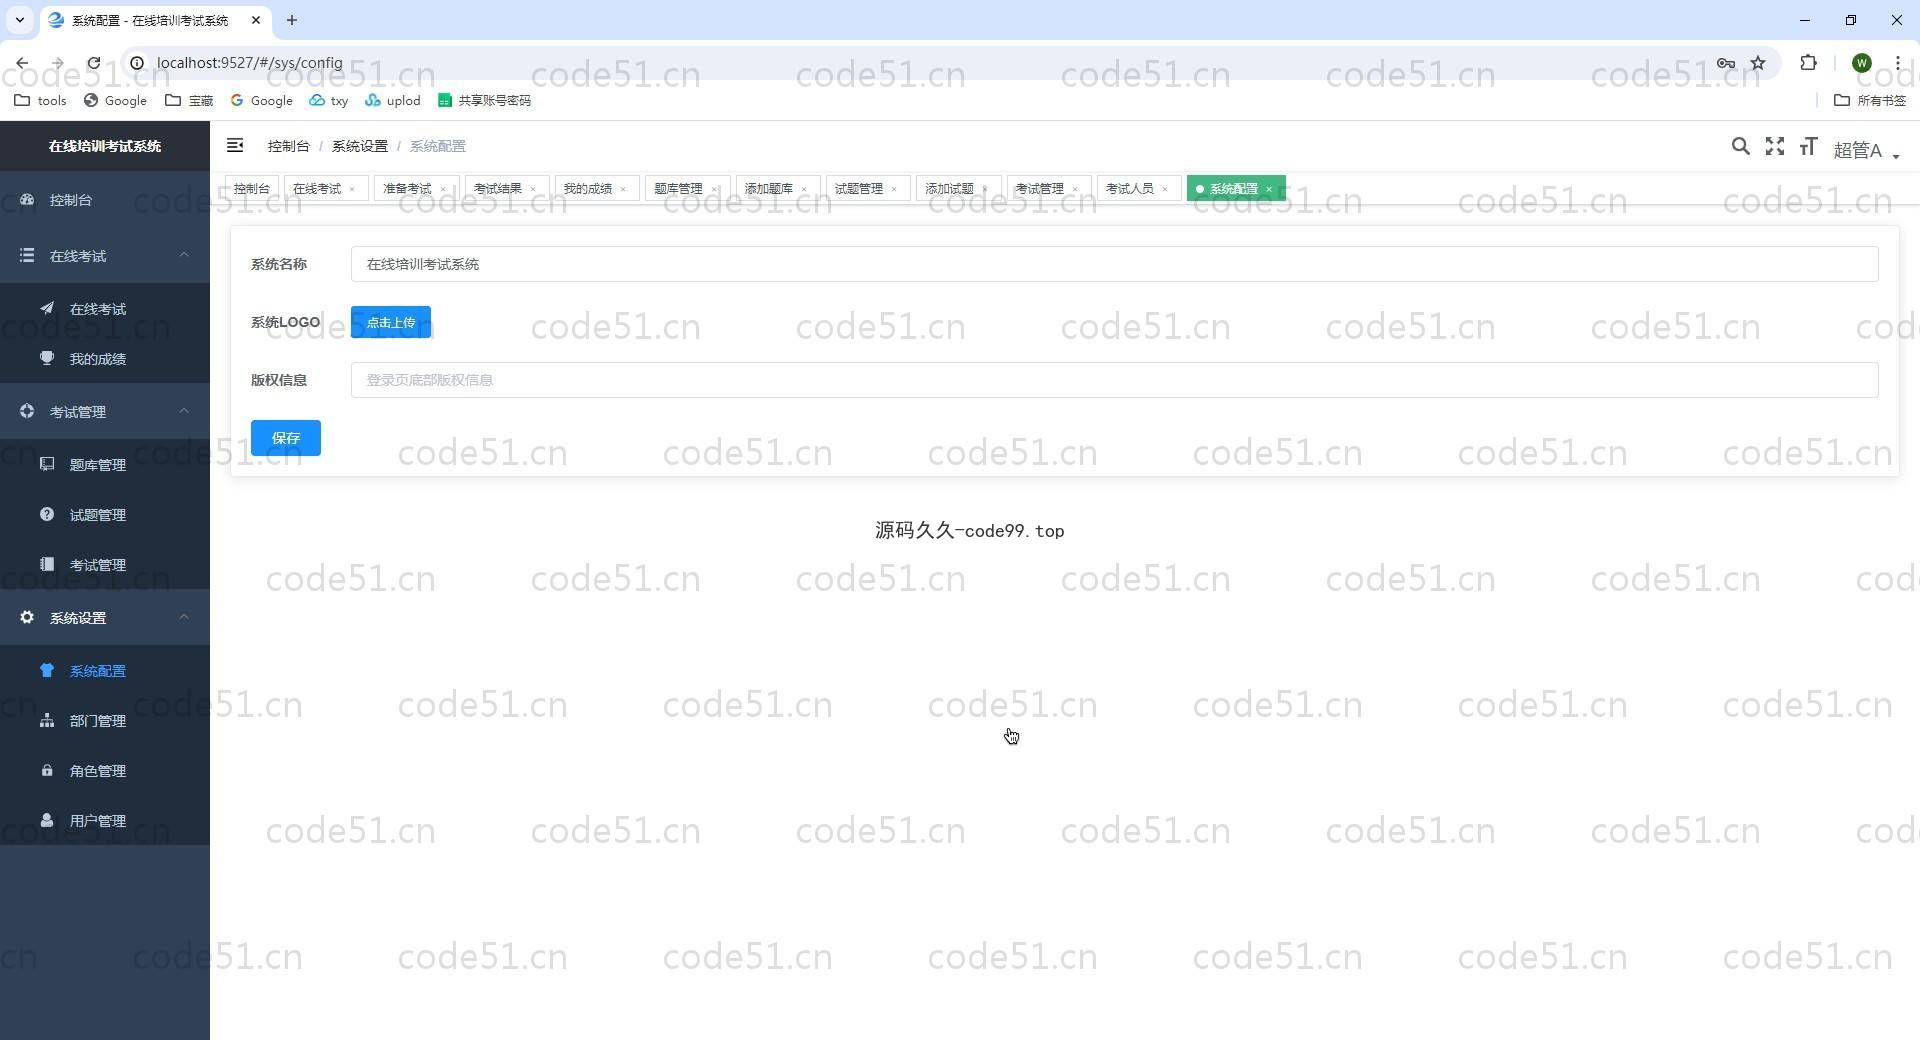Image resolution: width=1920 pixels, height=1040 pixels.
Task: Reload the page in the browser
Action: click(93, 63)
